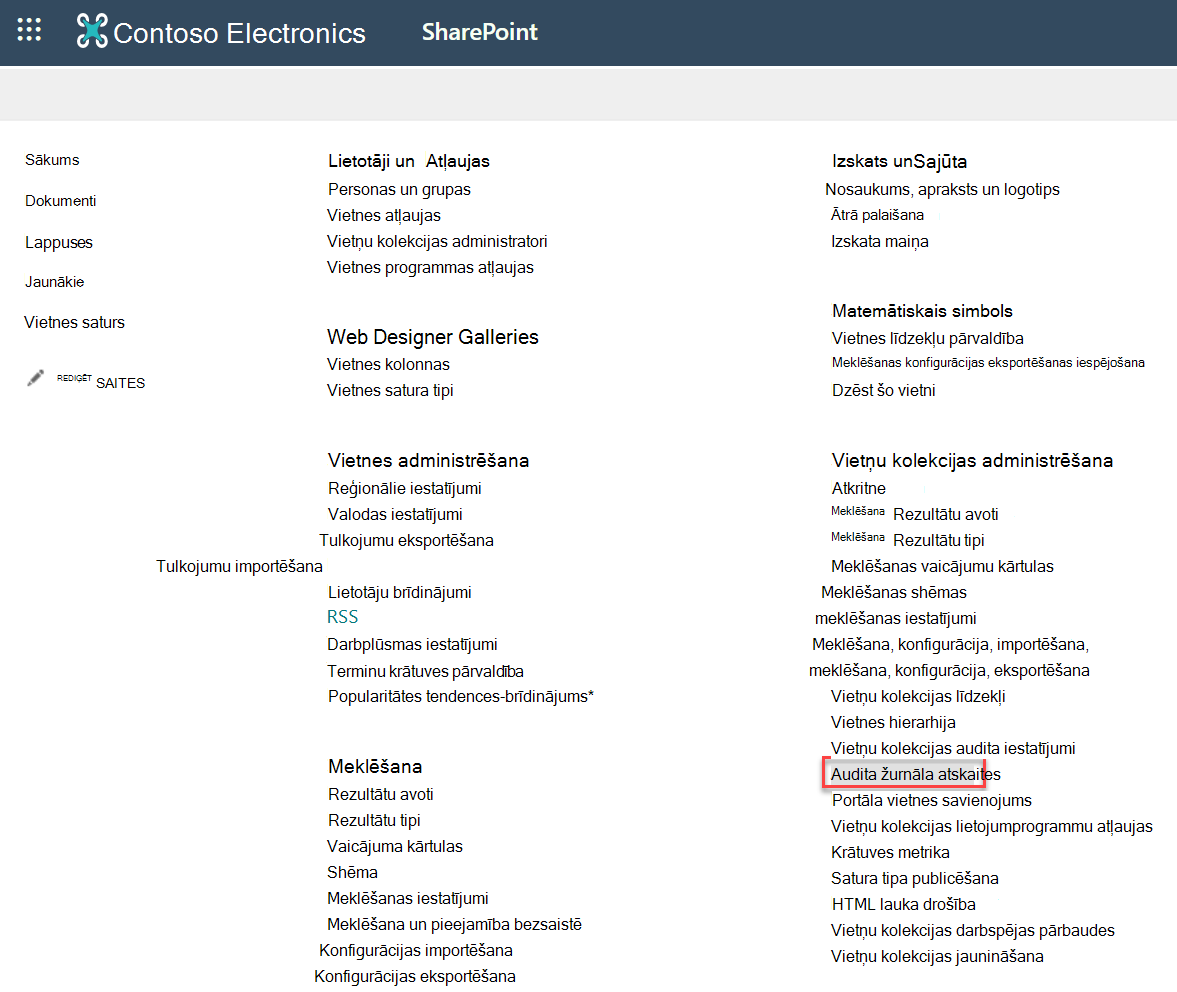The image size is (1177, 992).
Task: Click the RSS settings link
Action: pos(342,617)
